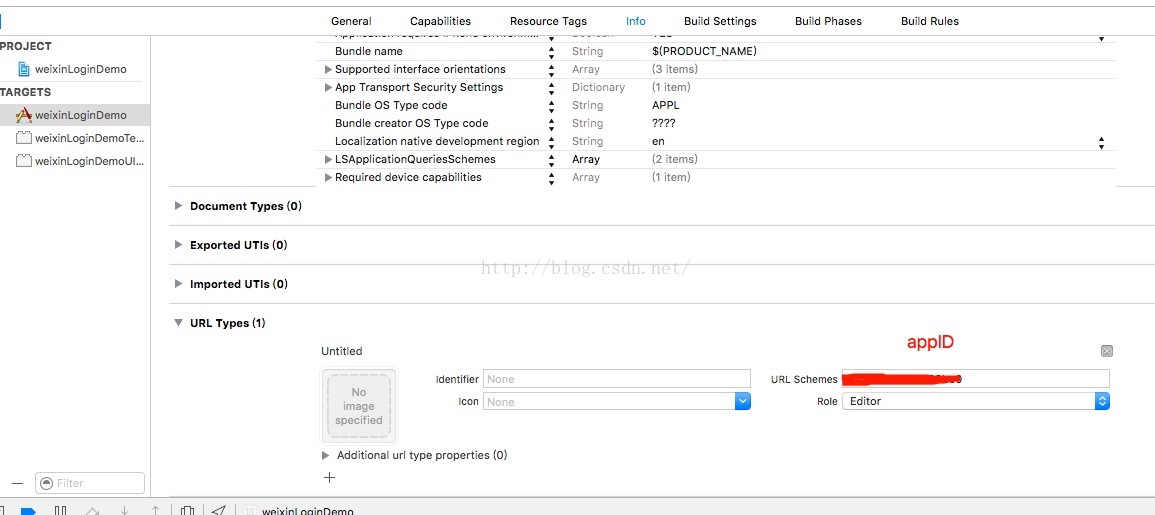Expand LSApplicationQueriesSchemes array row
The width and height of the screenshot is (1155, 515).
click(329, 159)
